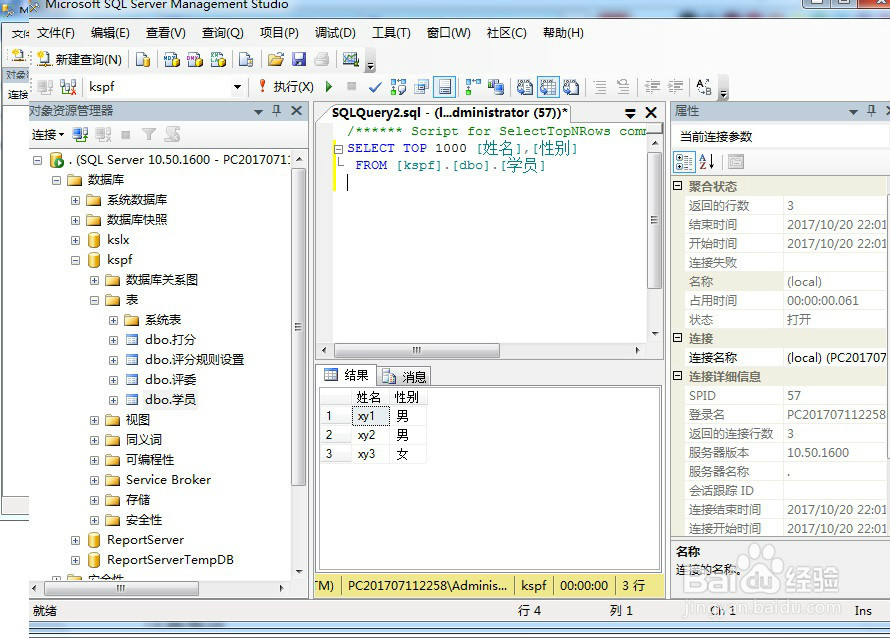The image size is (890, 638).
Task: Click the SQL Server Compact Query icon
Action: tap(246, 59)
